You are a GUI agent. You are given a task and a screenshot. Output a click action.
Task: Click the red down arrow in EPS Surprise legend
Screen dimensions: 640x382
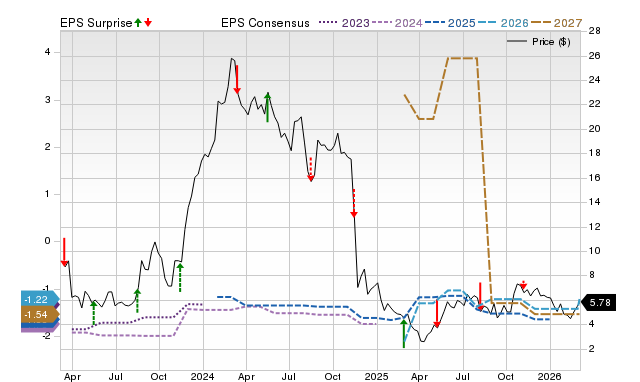(148, 23)
